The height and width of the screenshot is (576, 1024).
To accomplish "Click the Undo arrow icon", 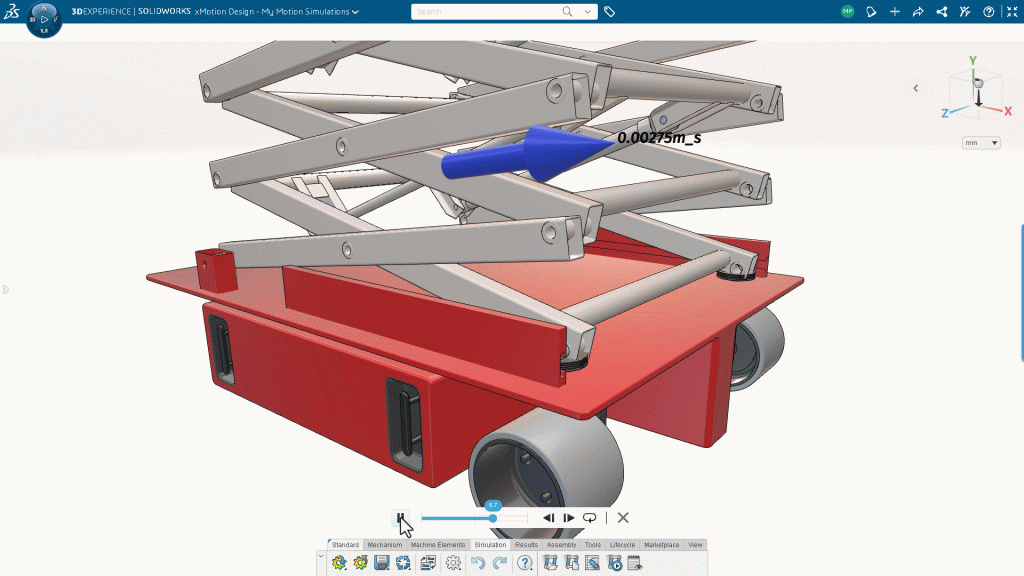I will 477,563.
